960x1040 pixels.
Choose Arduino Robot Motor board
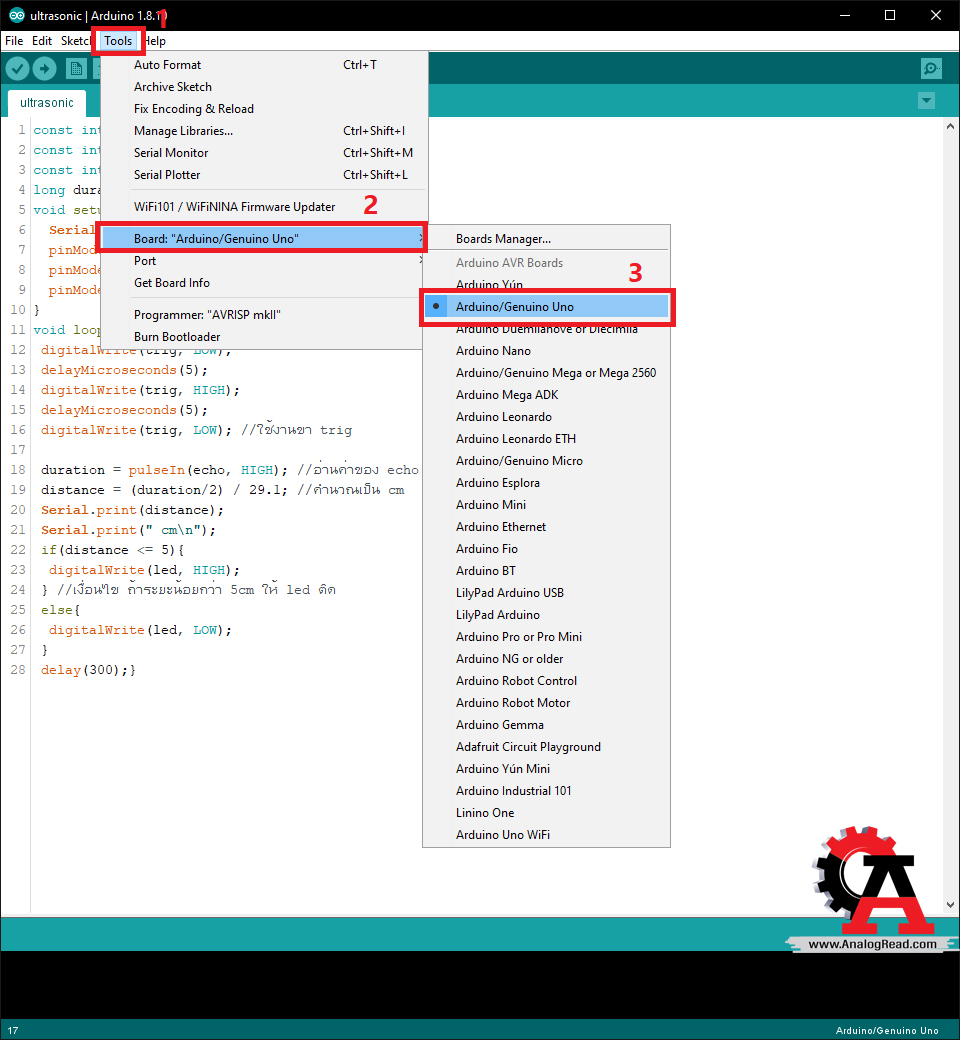(x=546, y=702)
